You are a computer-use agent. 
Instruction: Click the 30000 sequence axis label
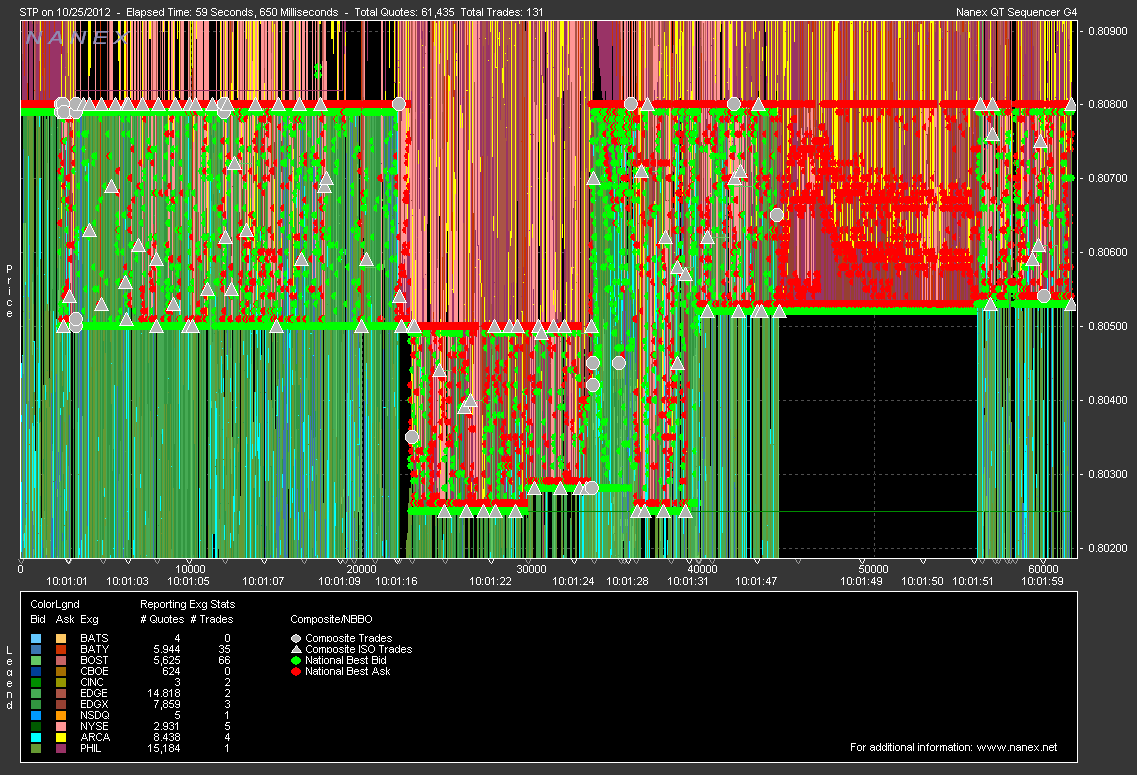tap(532, 569)
